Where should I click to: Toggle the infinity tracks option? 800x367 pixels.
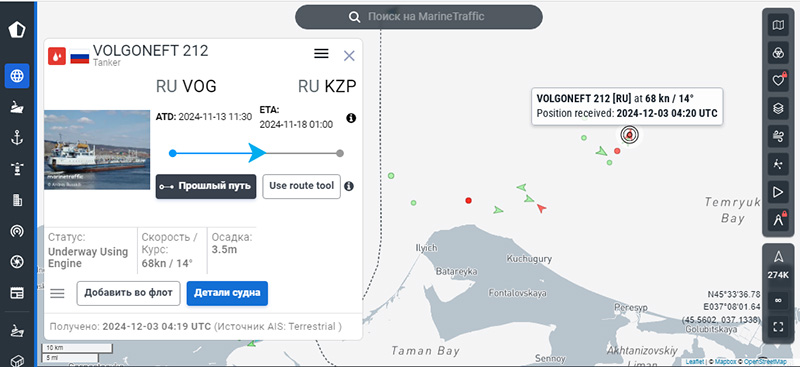[x=778, y=301]
